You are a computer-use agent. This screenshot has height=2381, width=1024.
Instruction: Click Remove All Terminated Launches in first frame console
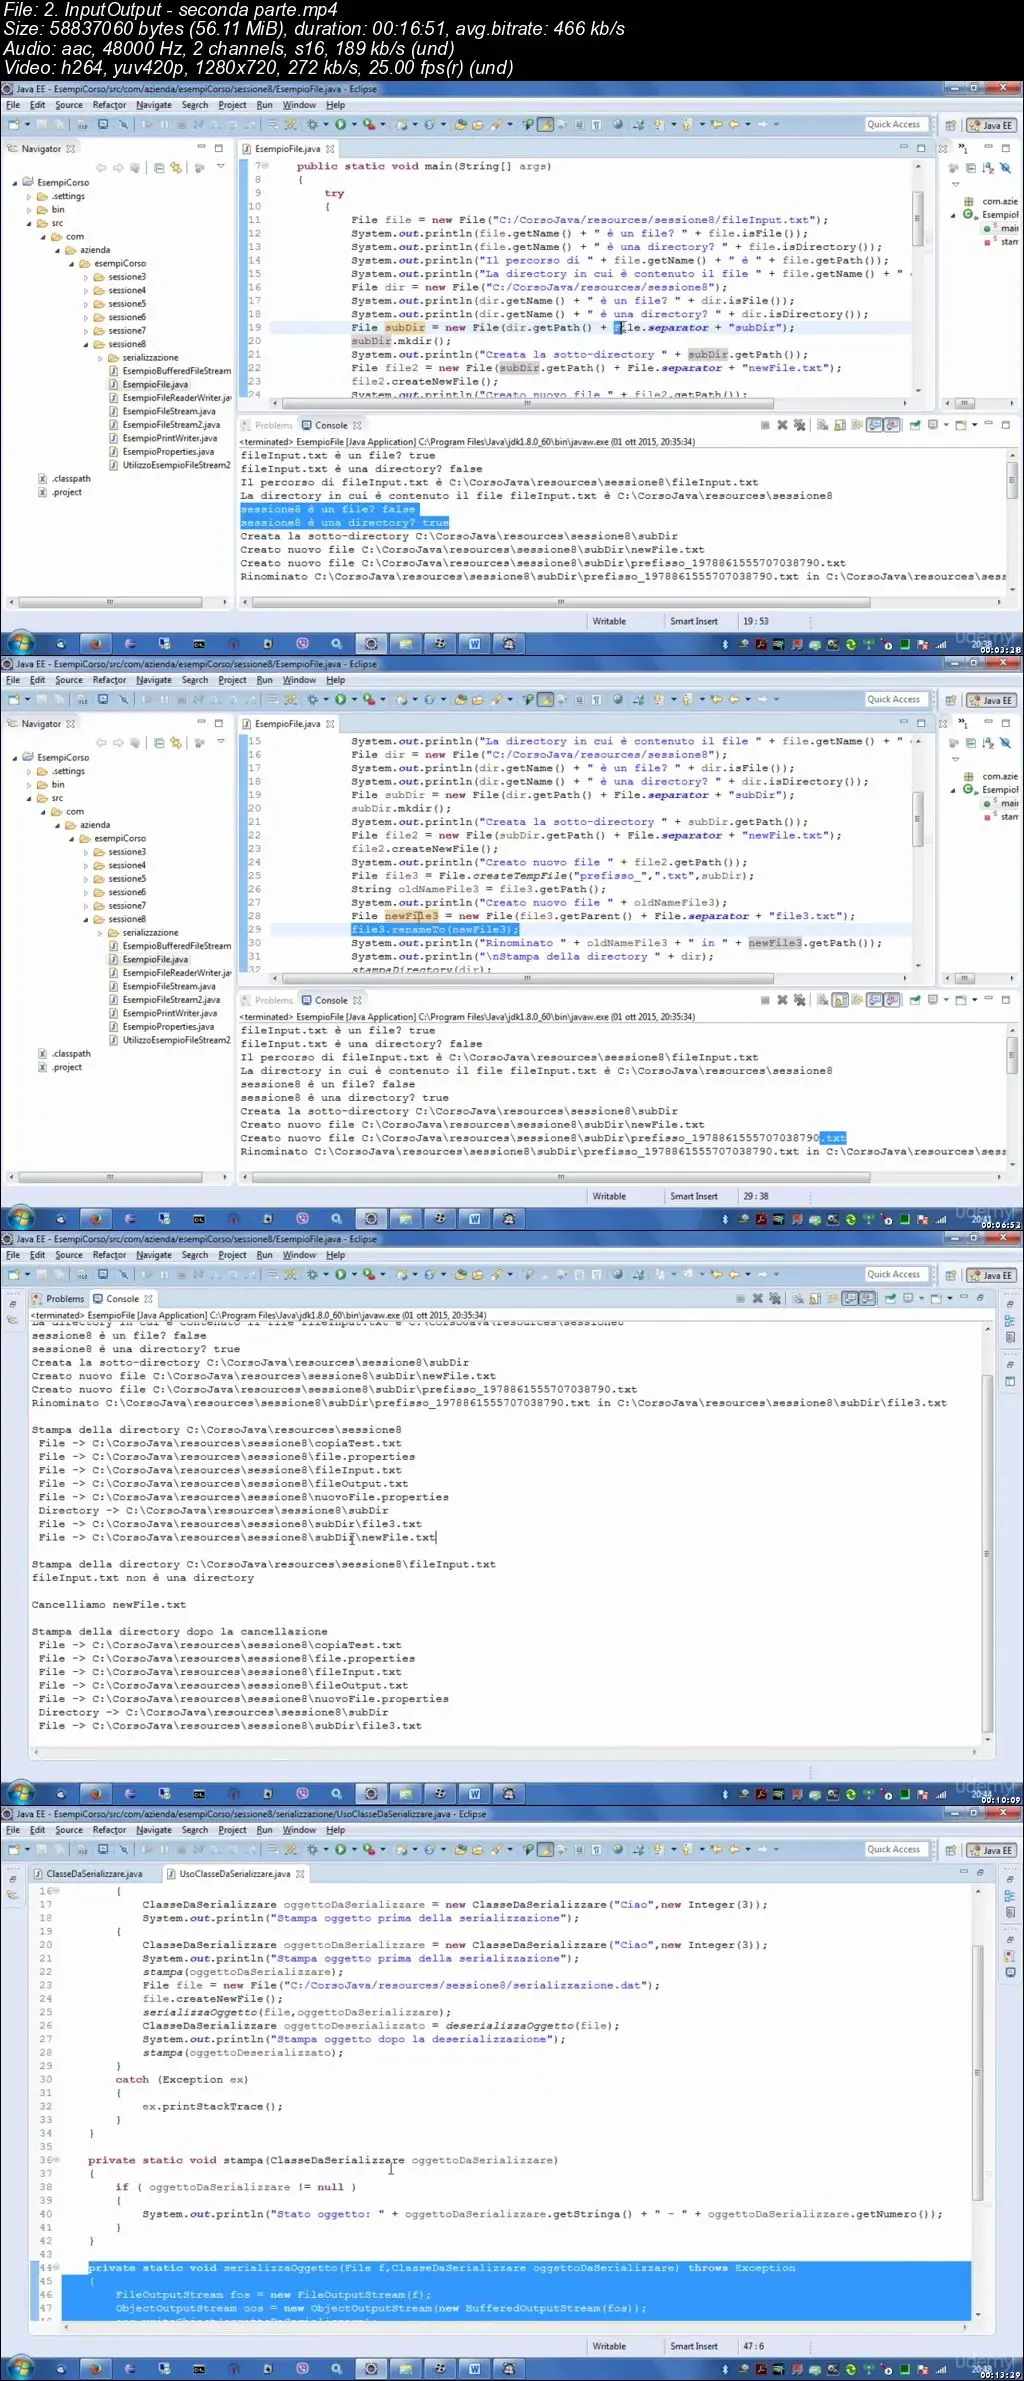point(799,425)
